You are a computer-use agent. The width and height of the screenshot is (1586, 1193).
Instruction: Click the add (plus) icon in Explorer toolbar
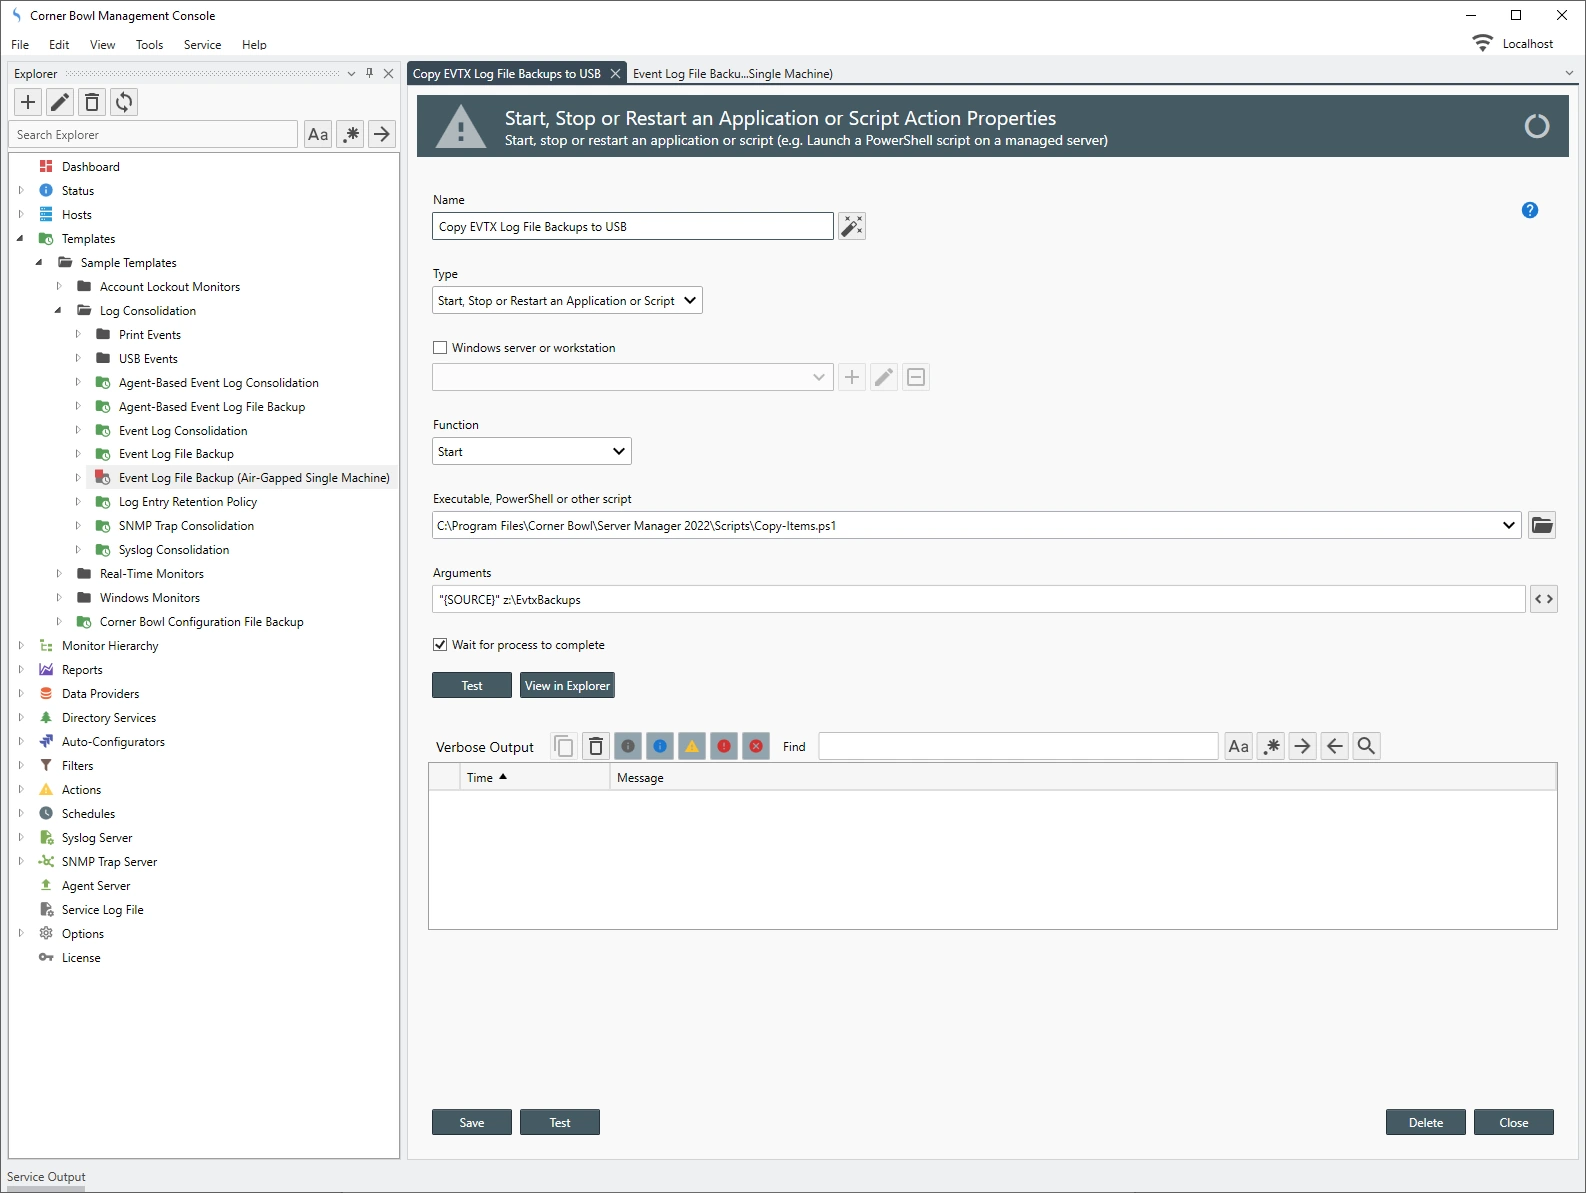28,102
